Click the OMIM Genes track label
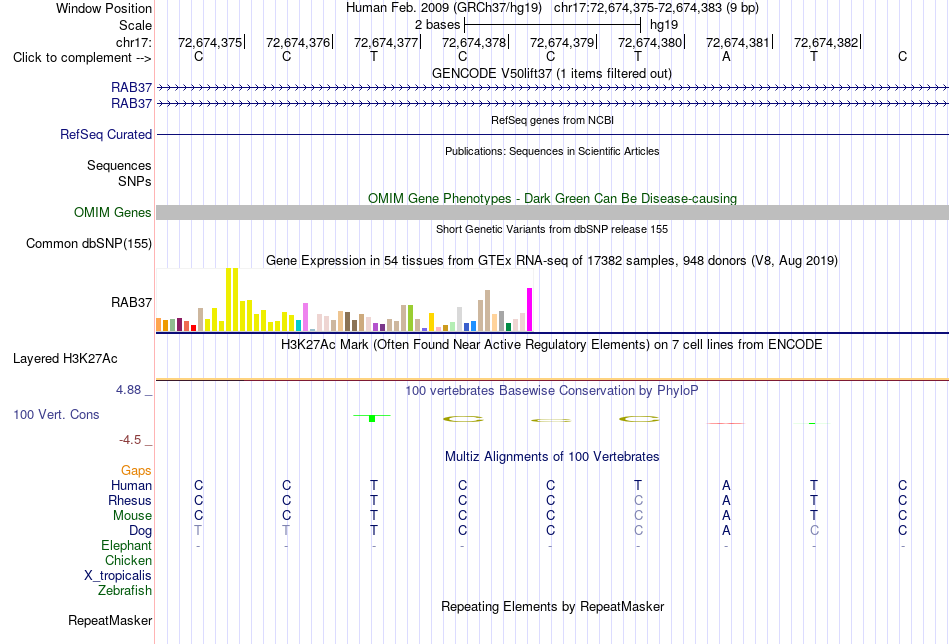 [x=112, y=213]
